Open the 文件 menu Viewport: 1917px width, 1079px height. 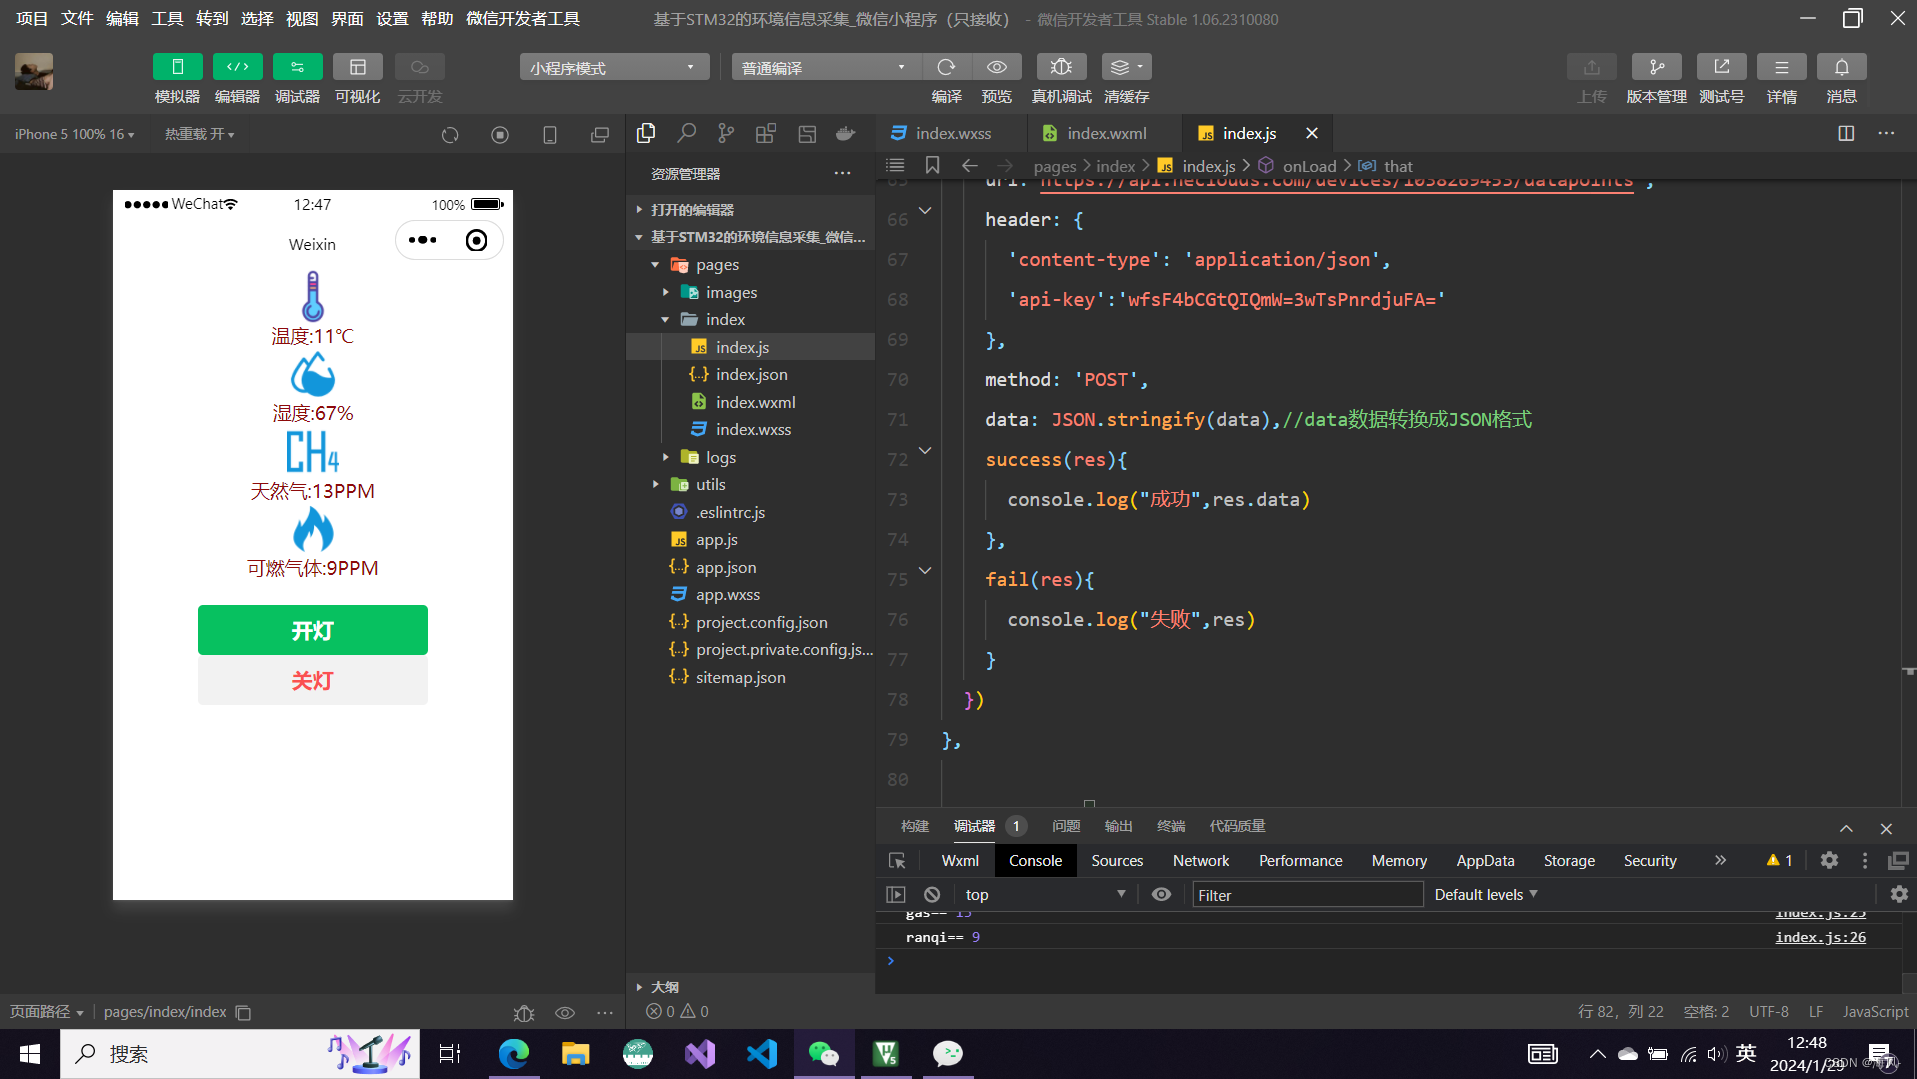click(x=77, y=18)
